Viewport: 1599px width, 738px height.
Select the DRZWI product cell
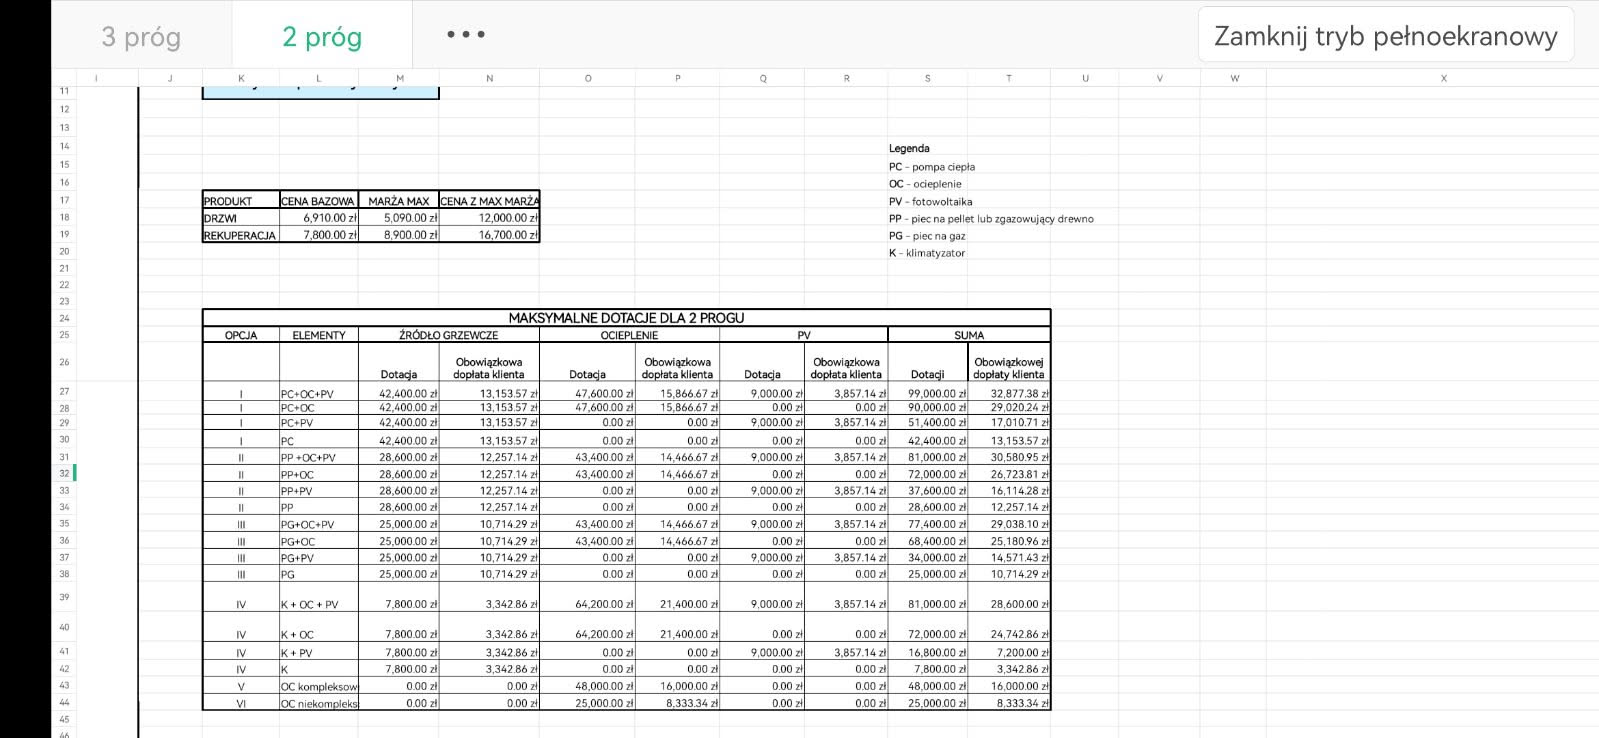[x=240, y=218]
